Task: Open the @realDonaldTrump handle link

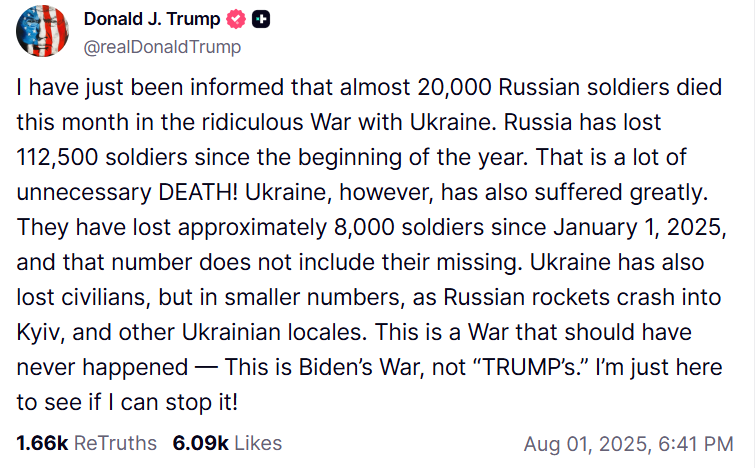Action: tap(162, 46)
